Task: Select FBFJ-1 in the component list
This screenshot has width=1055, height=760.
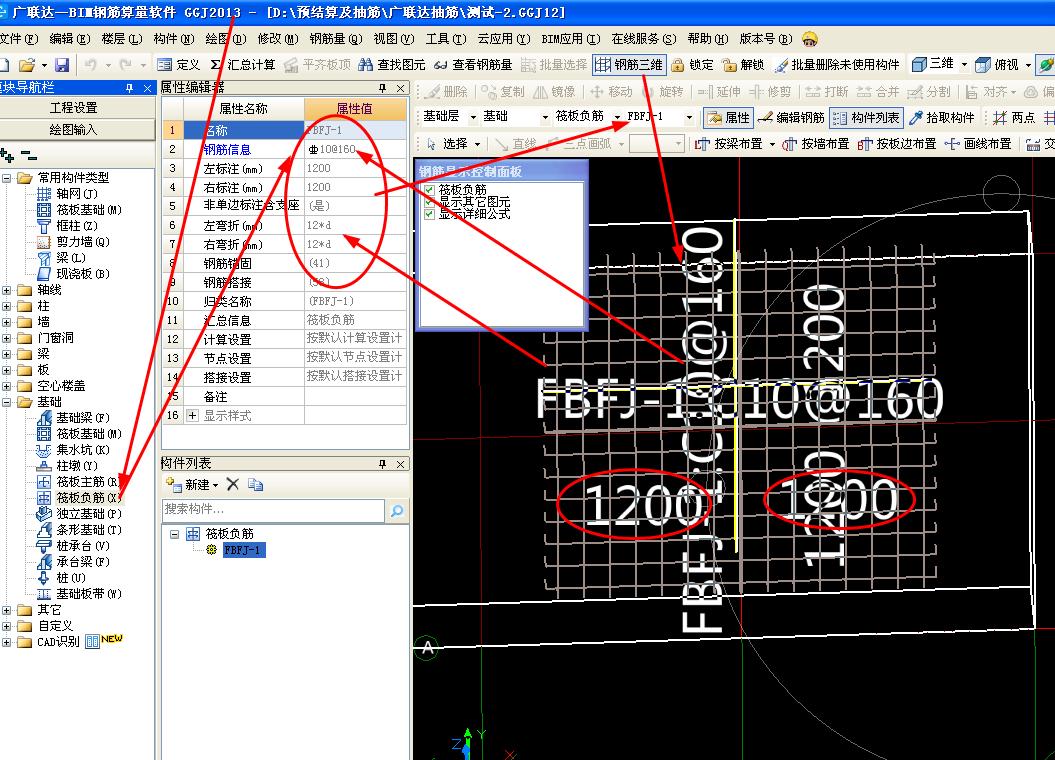Action: [244, 550]
